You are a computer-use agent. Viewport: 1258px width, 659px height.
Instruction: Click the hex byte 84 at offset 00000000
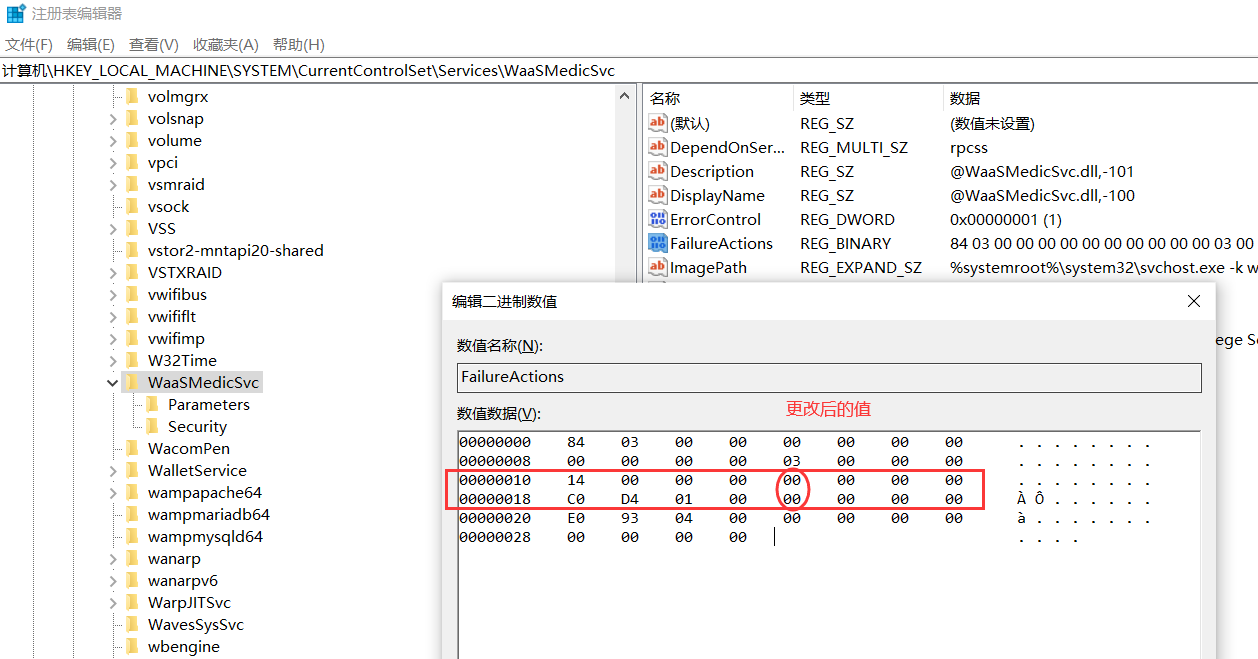point(575,442)
